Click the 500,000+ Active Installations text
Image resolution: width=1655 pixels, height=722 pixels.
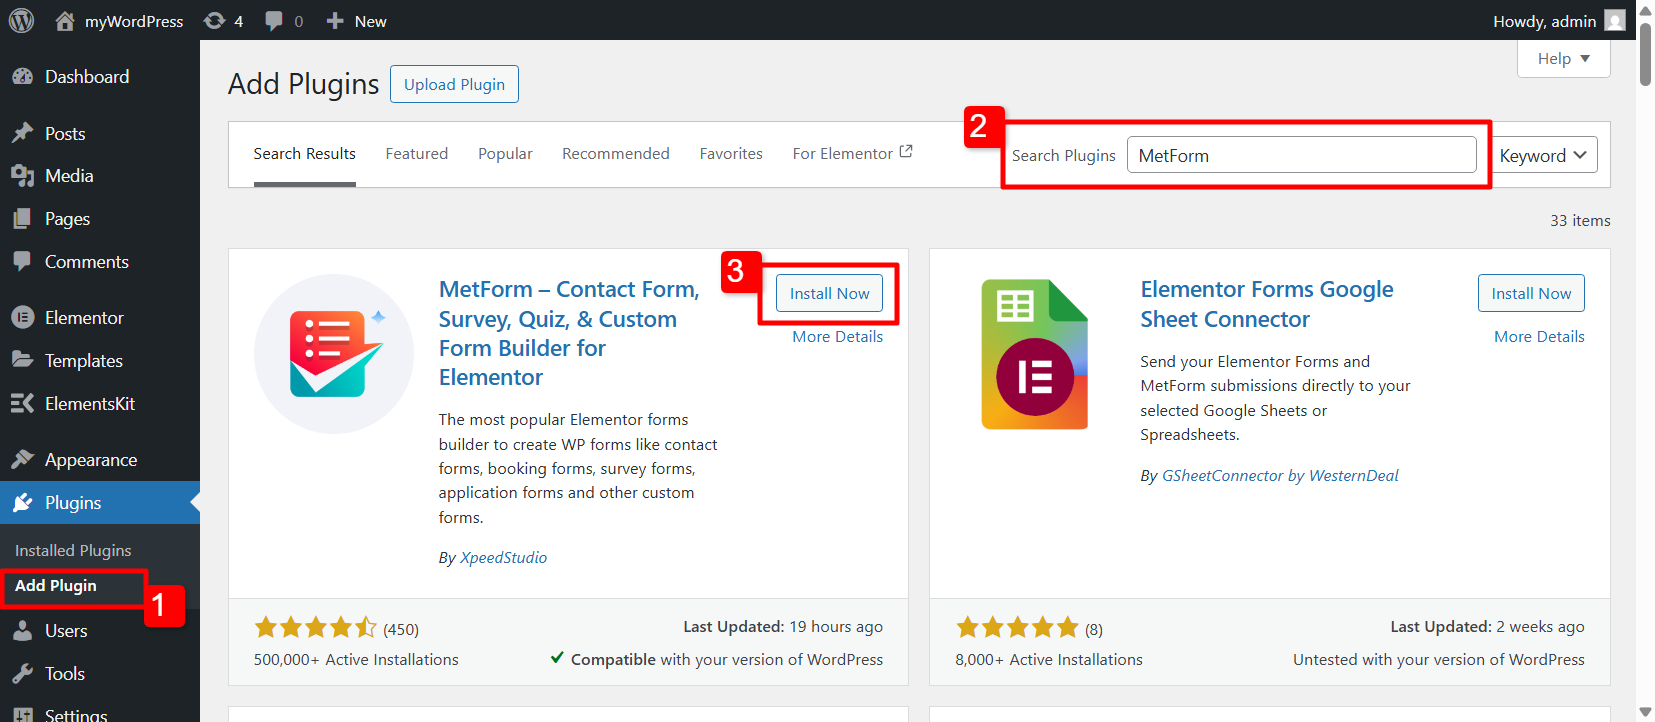(356, 660)
